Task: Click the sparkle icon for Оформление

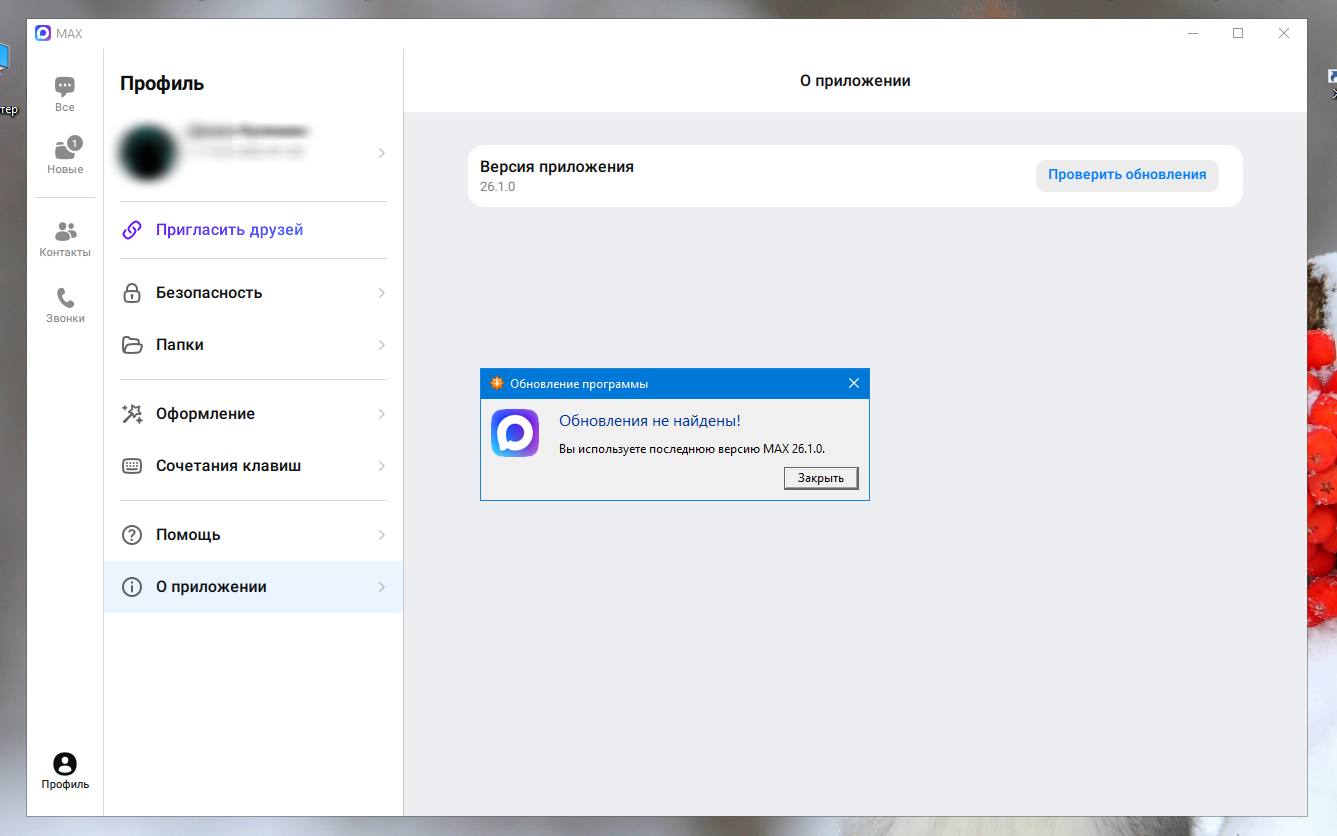Action: pyautogui.click(x=132, y=414)
